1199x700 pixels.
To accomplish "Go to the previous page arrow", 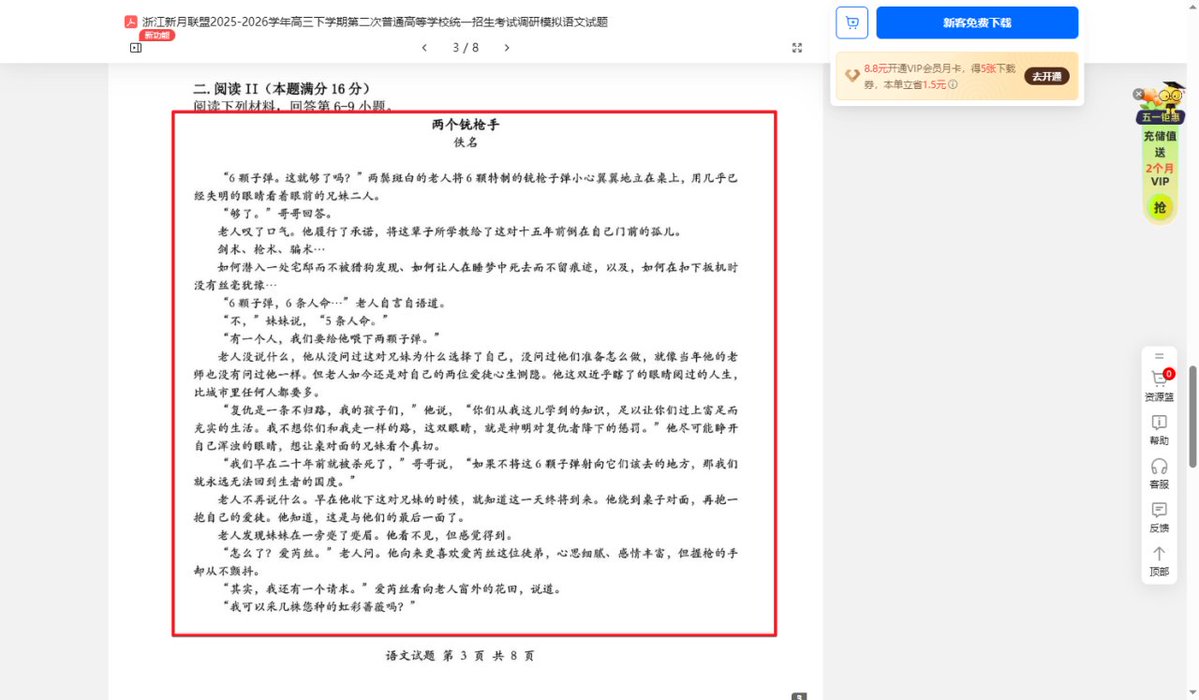I will coord(424,47).
